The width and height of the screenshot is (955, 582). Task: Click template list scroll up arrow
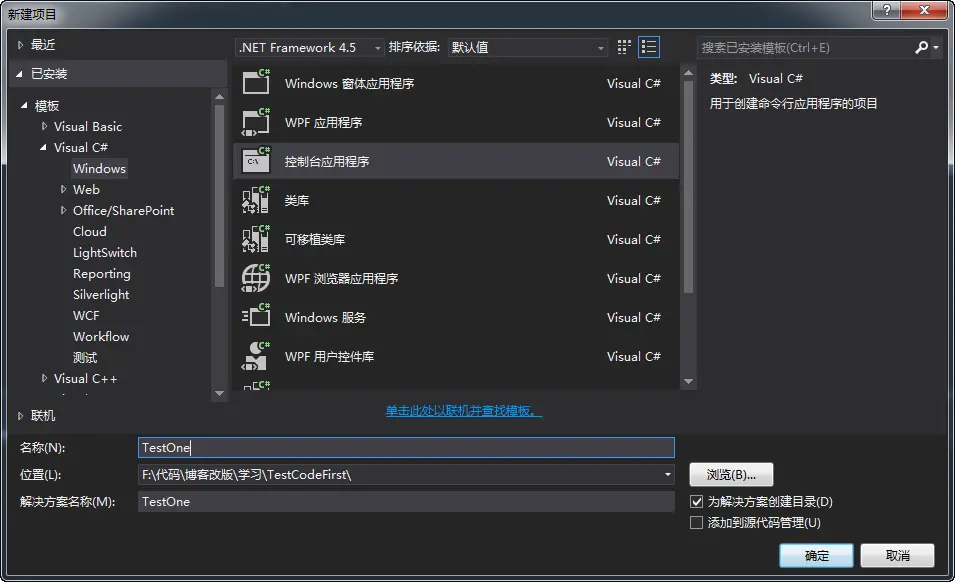point(688,73)
